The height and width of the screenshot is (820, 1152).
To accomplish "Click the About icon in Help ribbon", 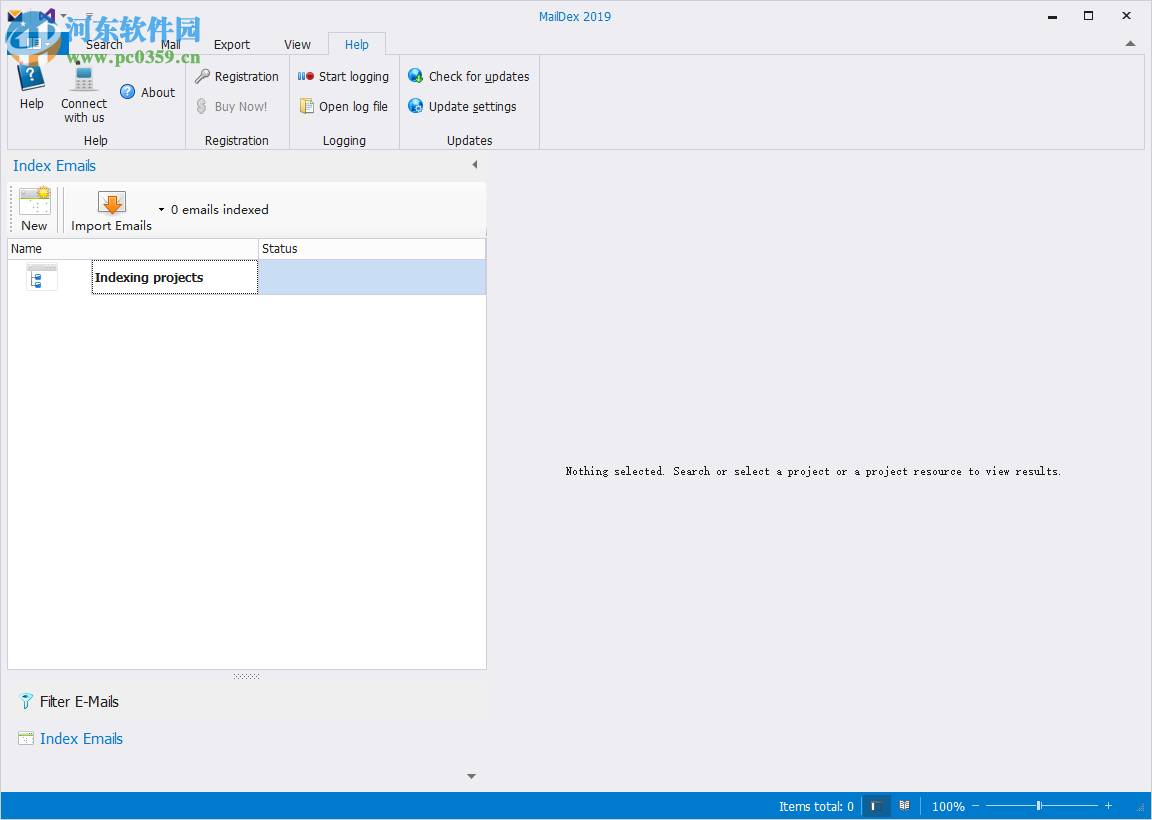I will tap(147, 91).
